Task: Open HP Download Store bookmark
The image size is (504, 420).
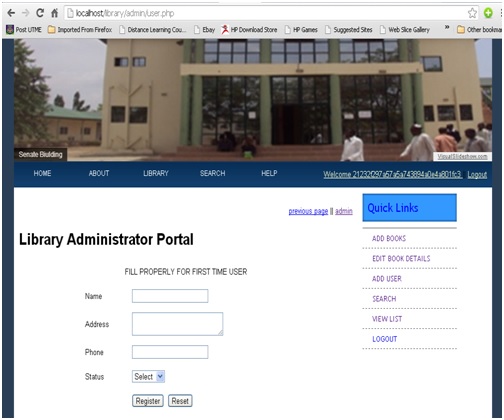Action: [249, 30]
